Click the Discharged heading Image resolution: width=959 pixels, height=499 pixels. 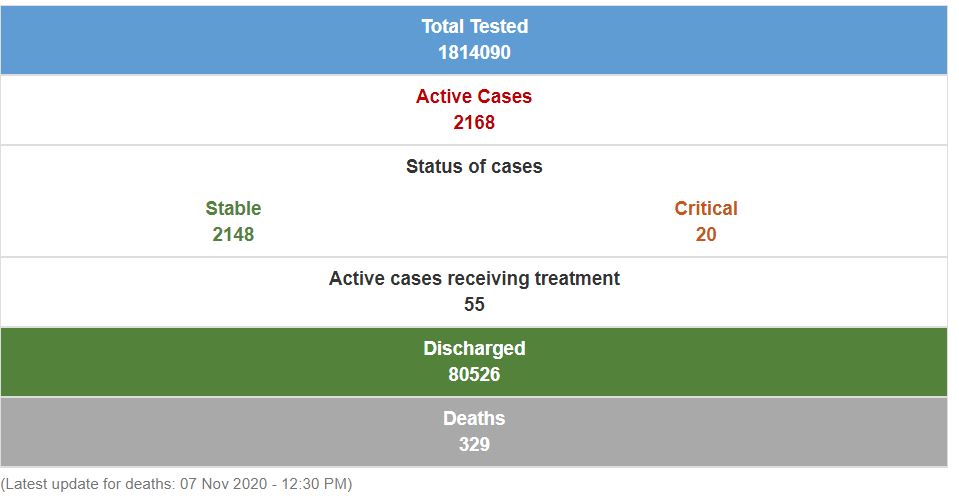click(x=474, y=349)
